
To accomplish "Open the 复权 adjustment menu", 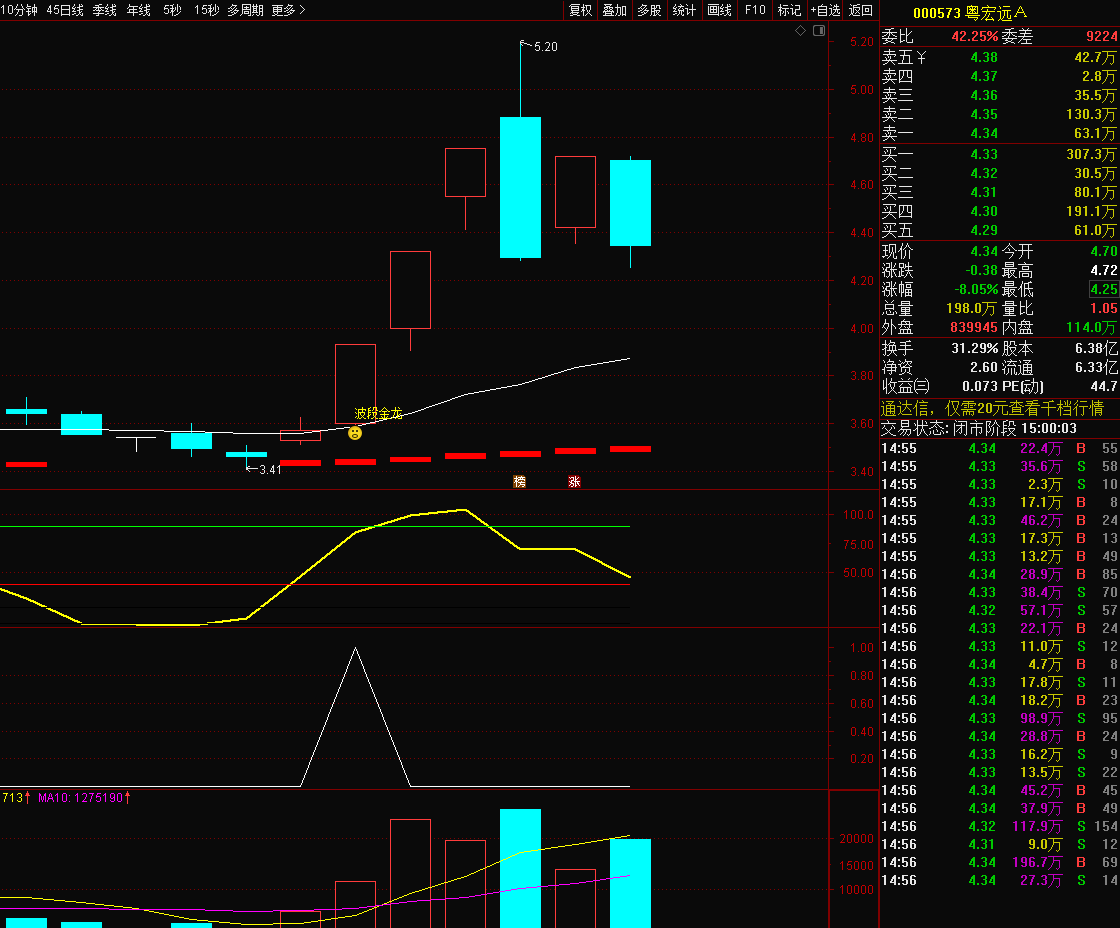I will (x=580, y=10).
